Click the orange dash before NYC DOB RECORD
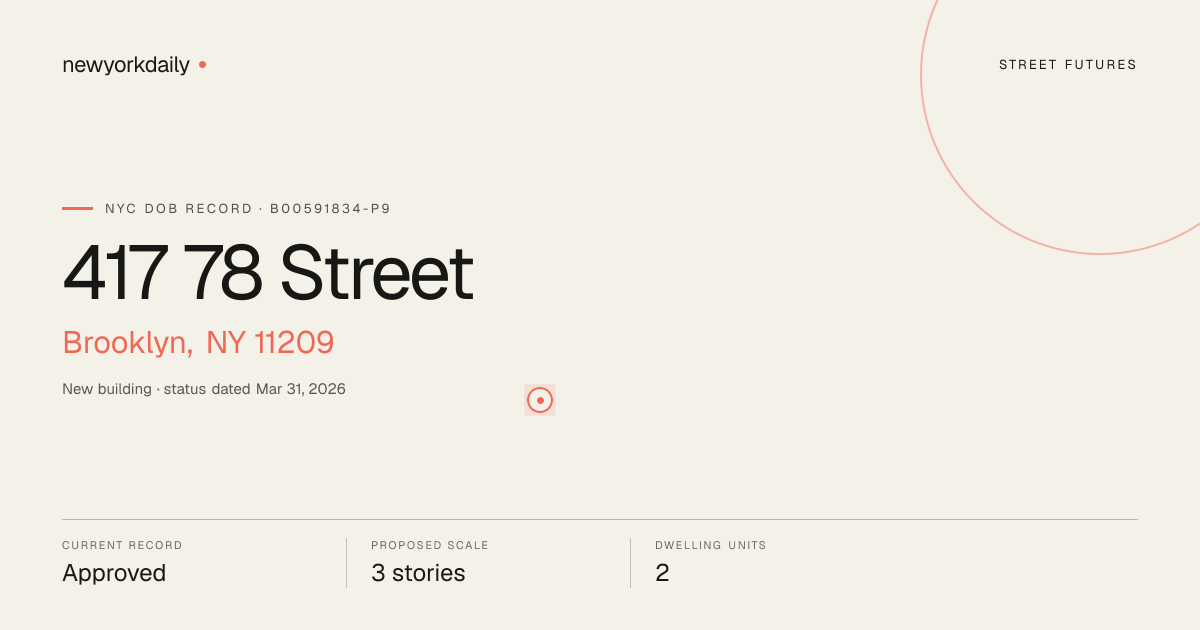 click(x=77, y=209)
